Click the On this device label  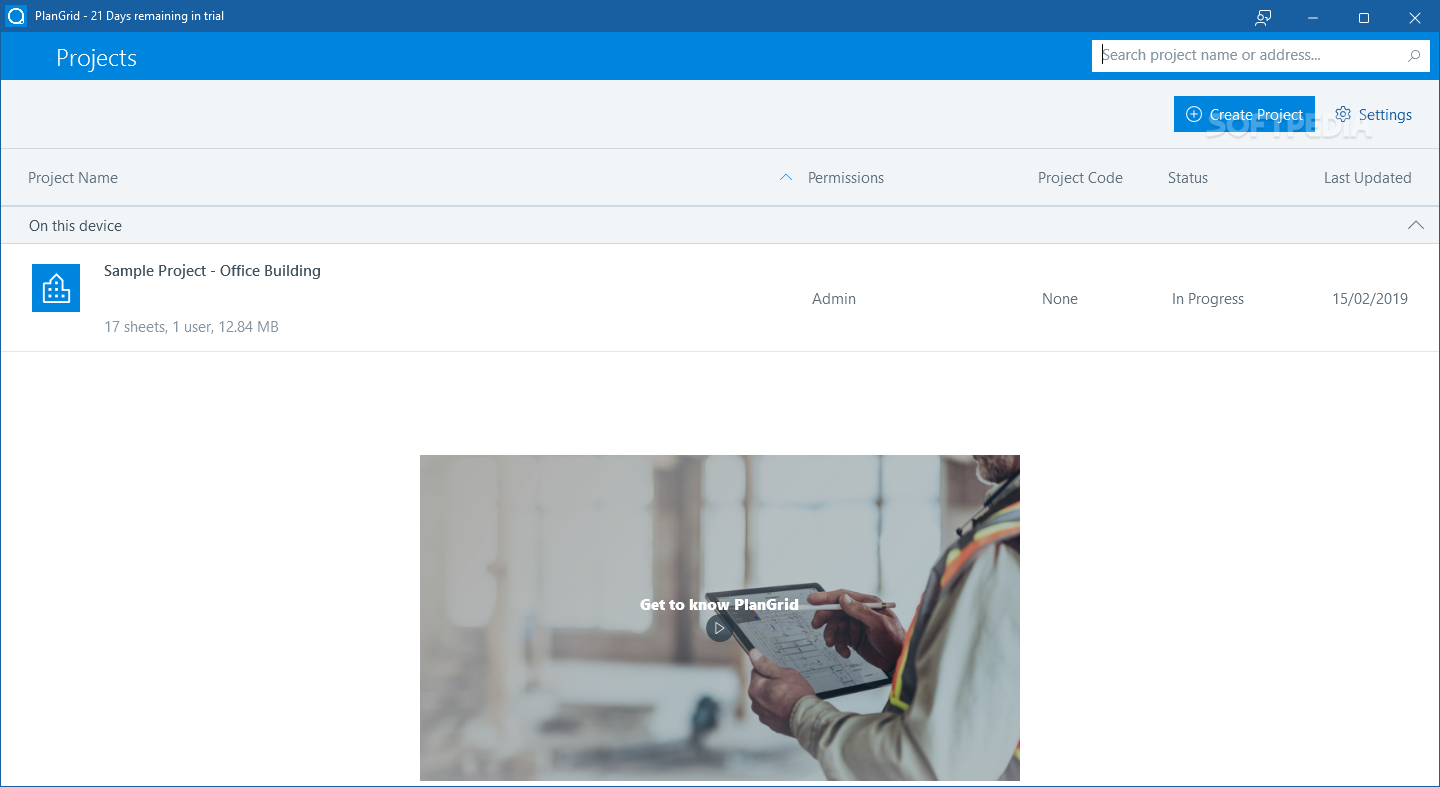(75, 226)
